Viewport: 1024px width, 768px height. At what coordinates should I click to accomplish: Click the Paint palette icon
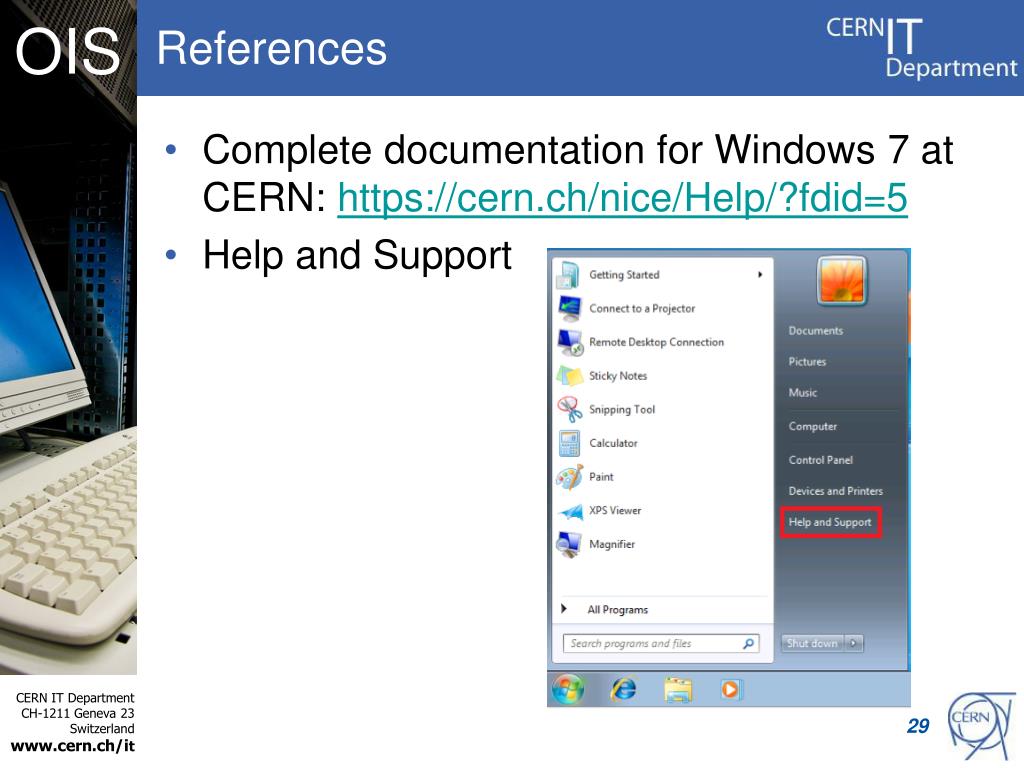click(x=569, y=477)
